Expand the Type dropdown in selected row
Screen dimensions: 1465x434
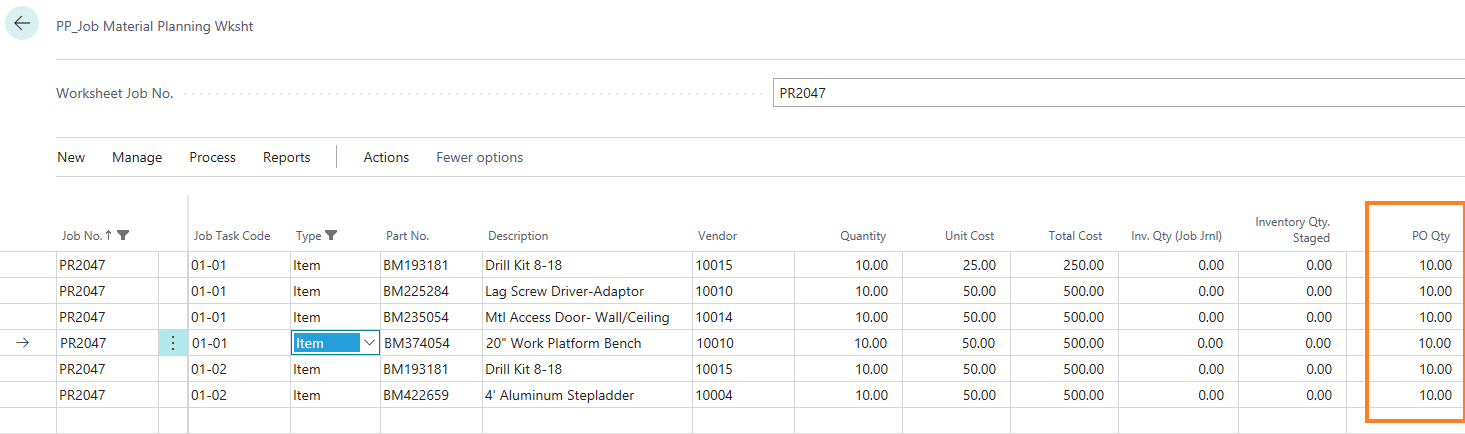[369, 343]
